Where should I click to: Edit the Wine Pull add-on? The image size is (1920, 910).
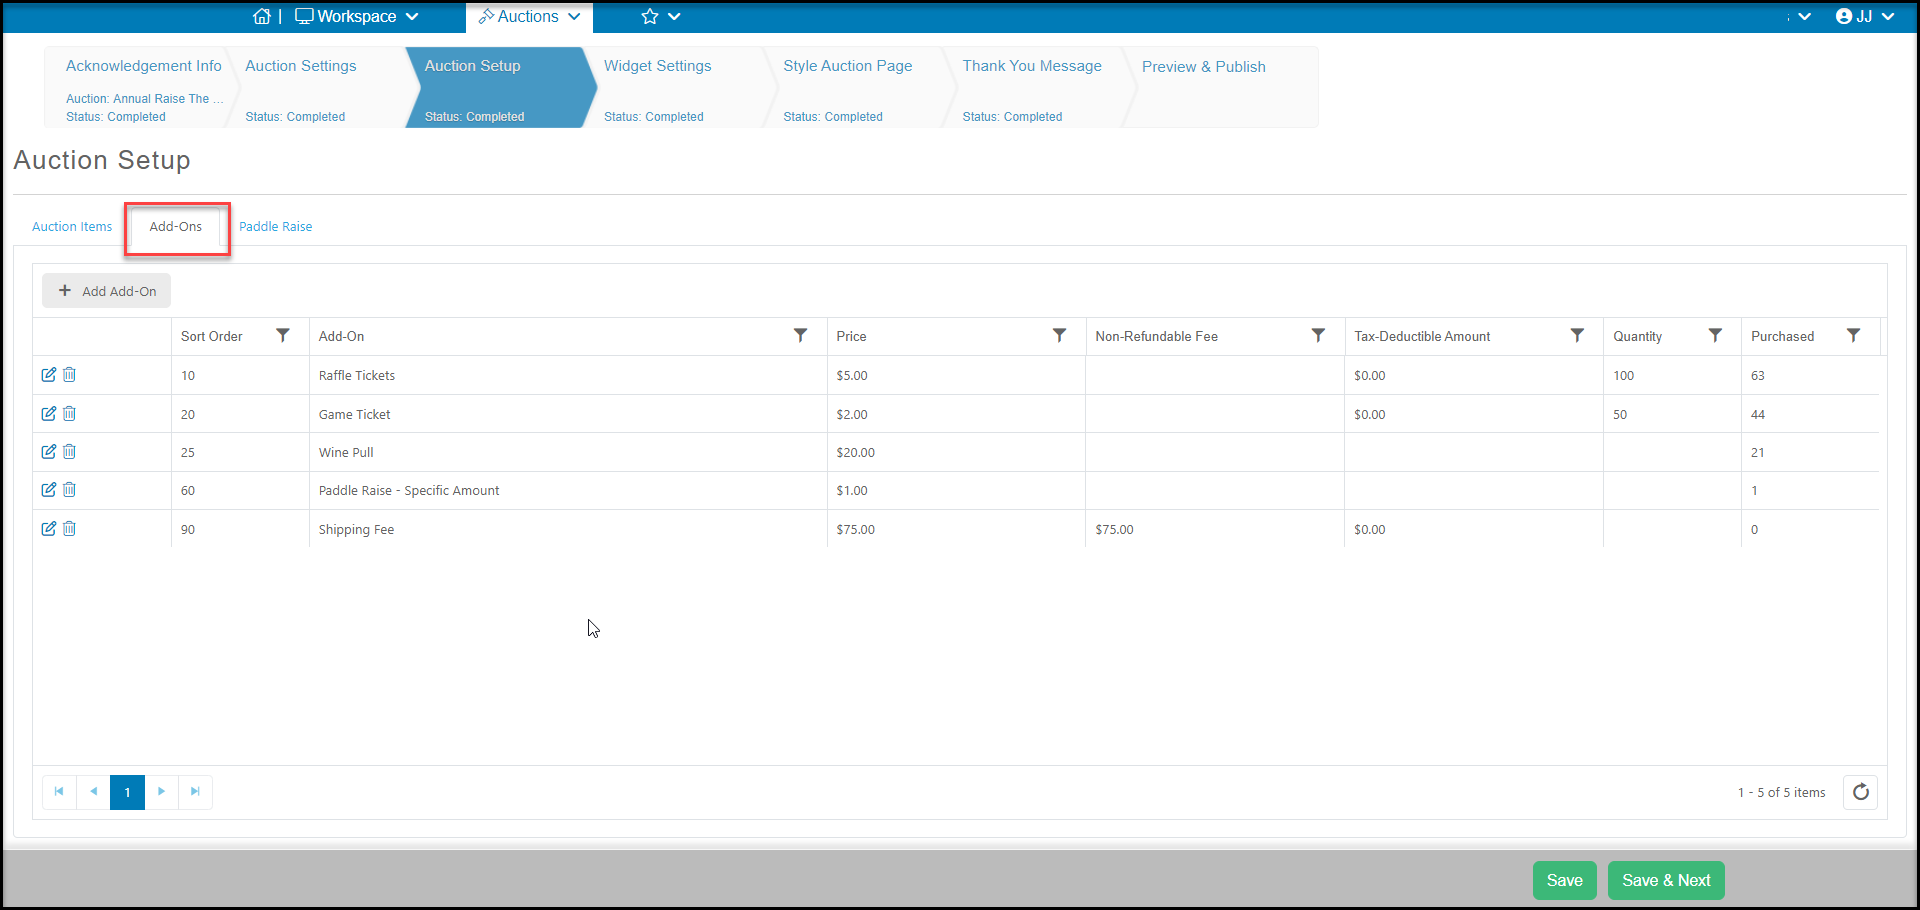pyautogui.click(x=48, y=452)
